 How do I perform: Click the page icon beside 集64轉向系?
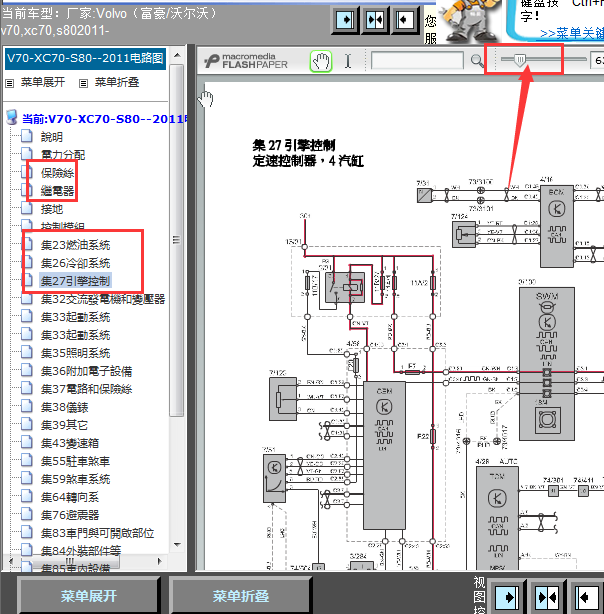pyautogui.click(x=27, y=496)
